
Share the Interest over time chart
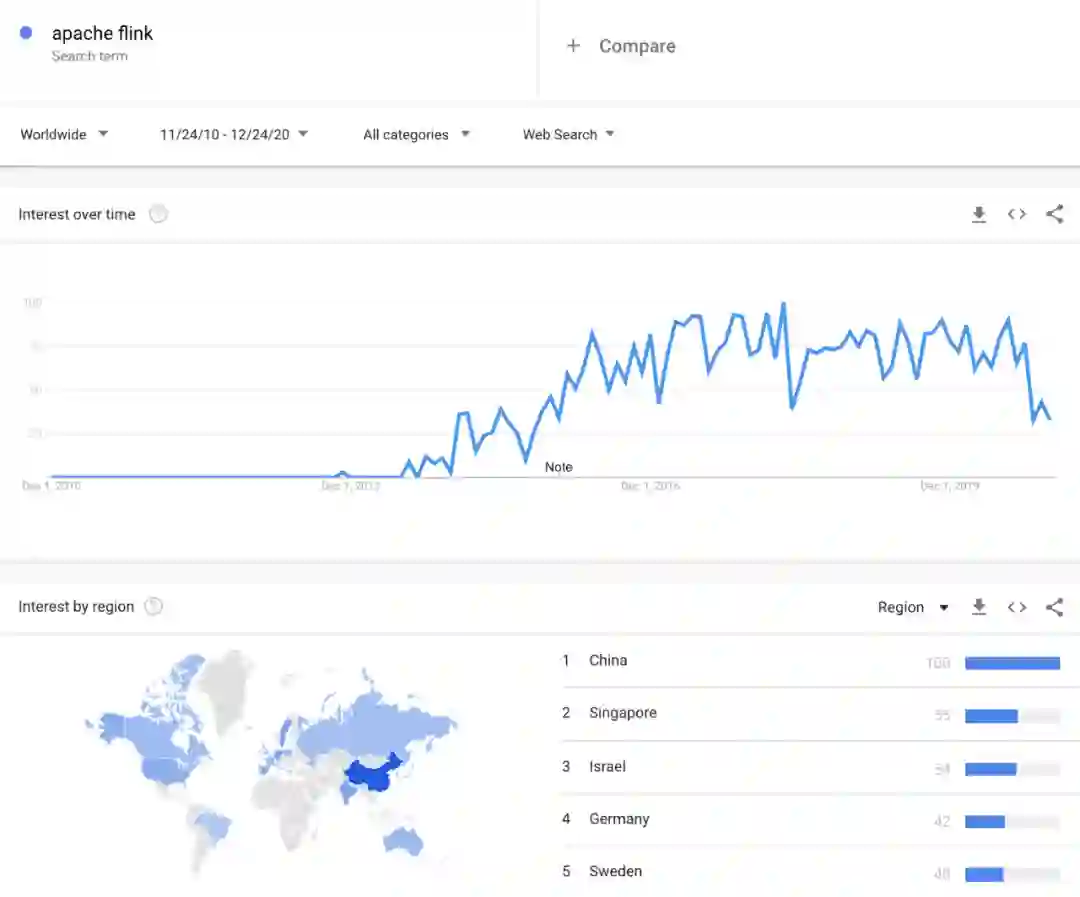tap(1054, 214)
